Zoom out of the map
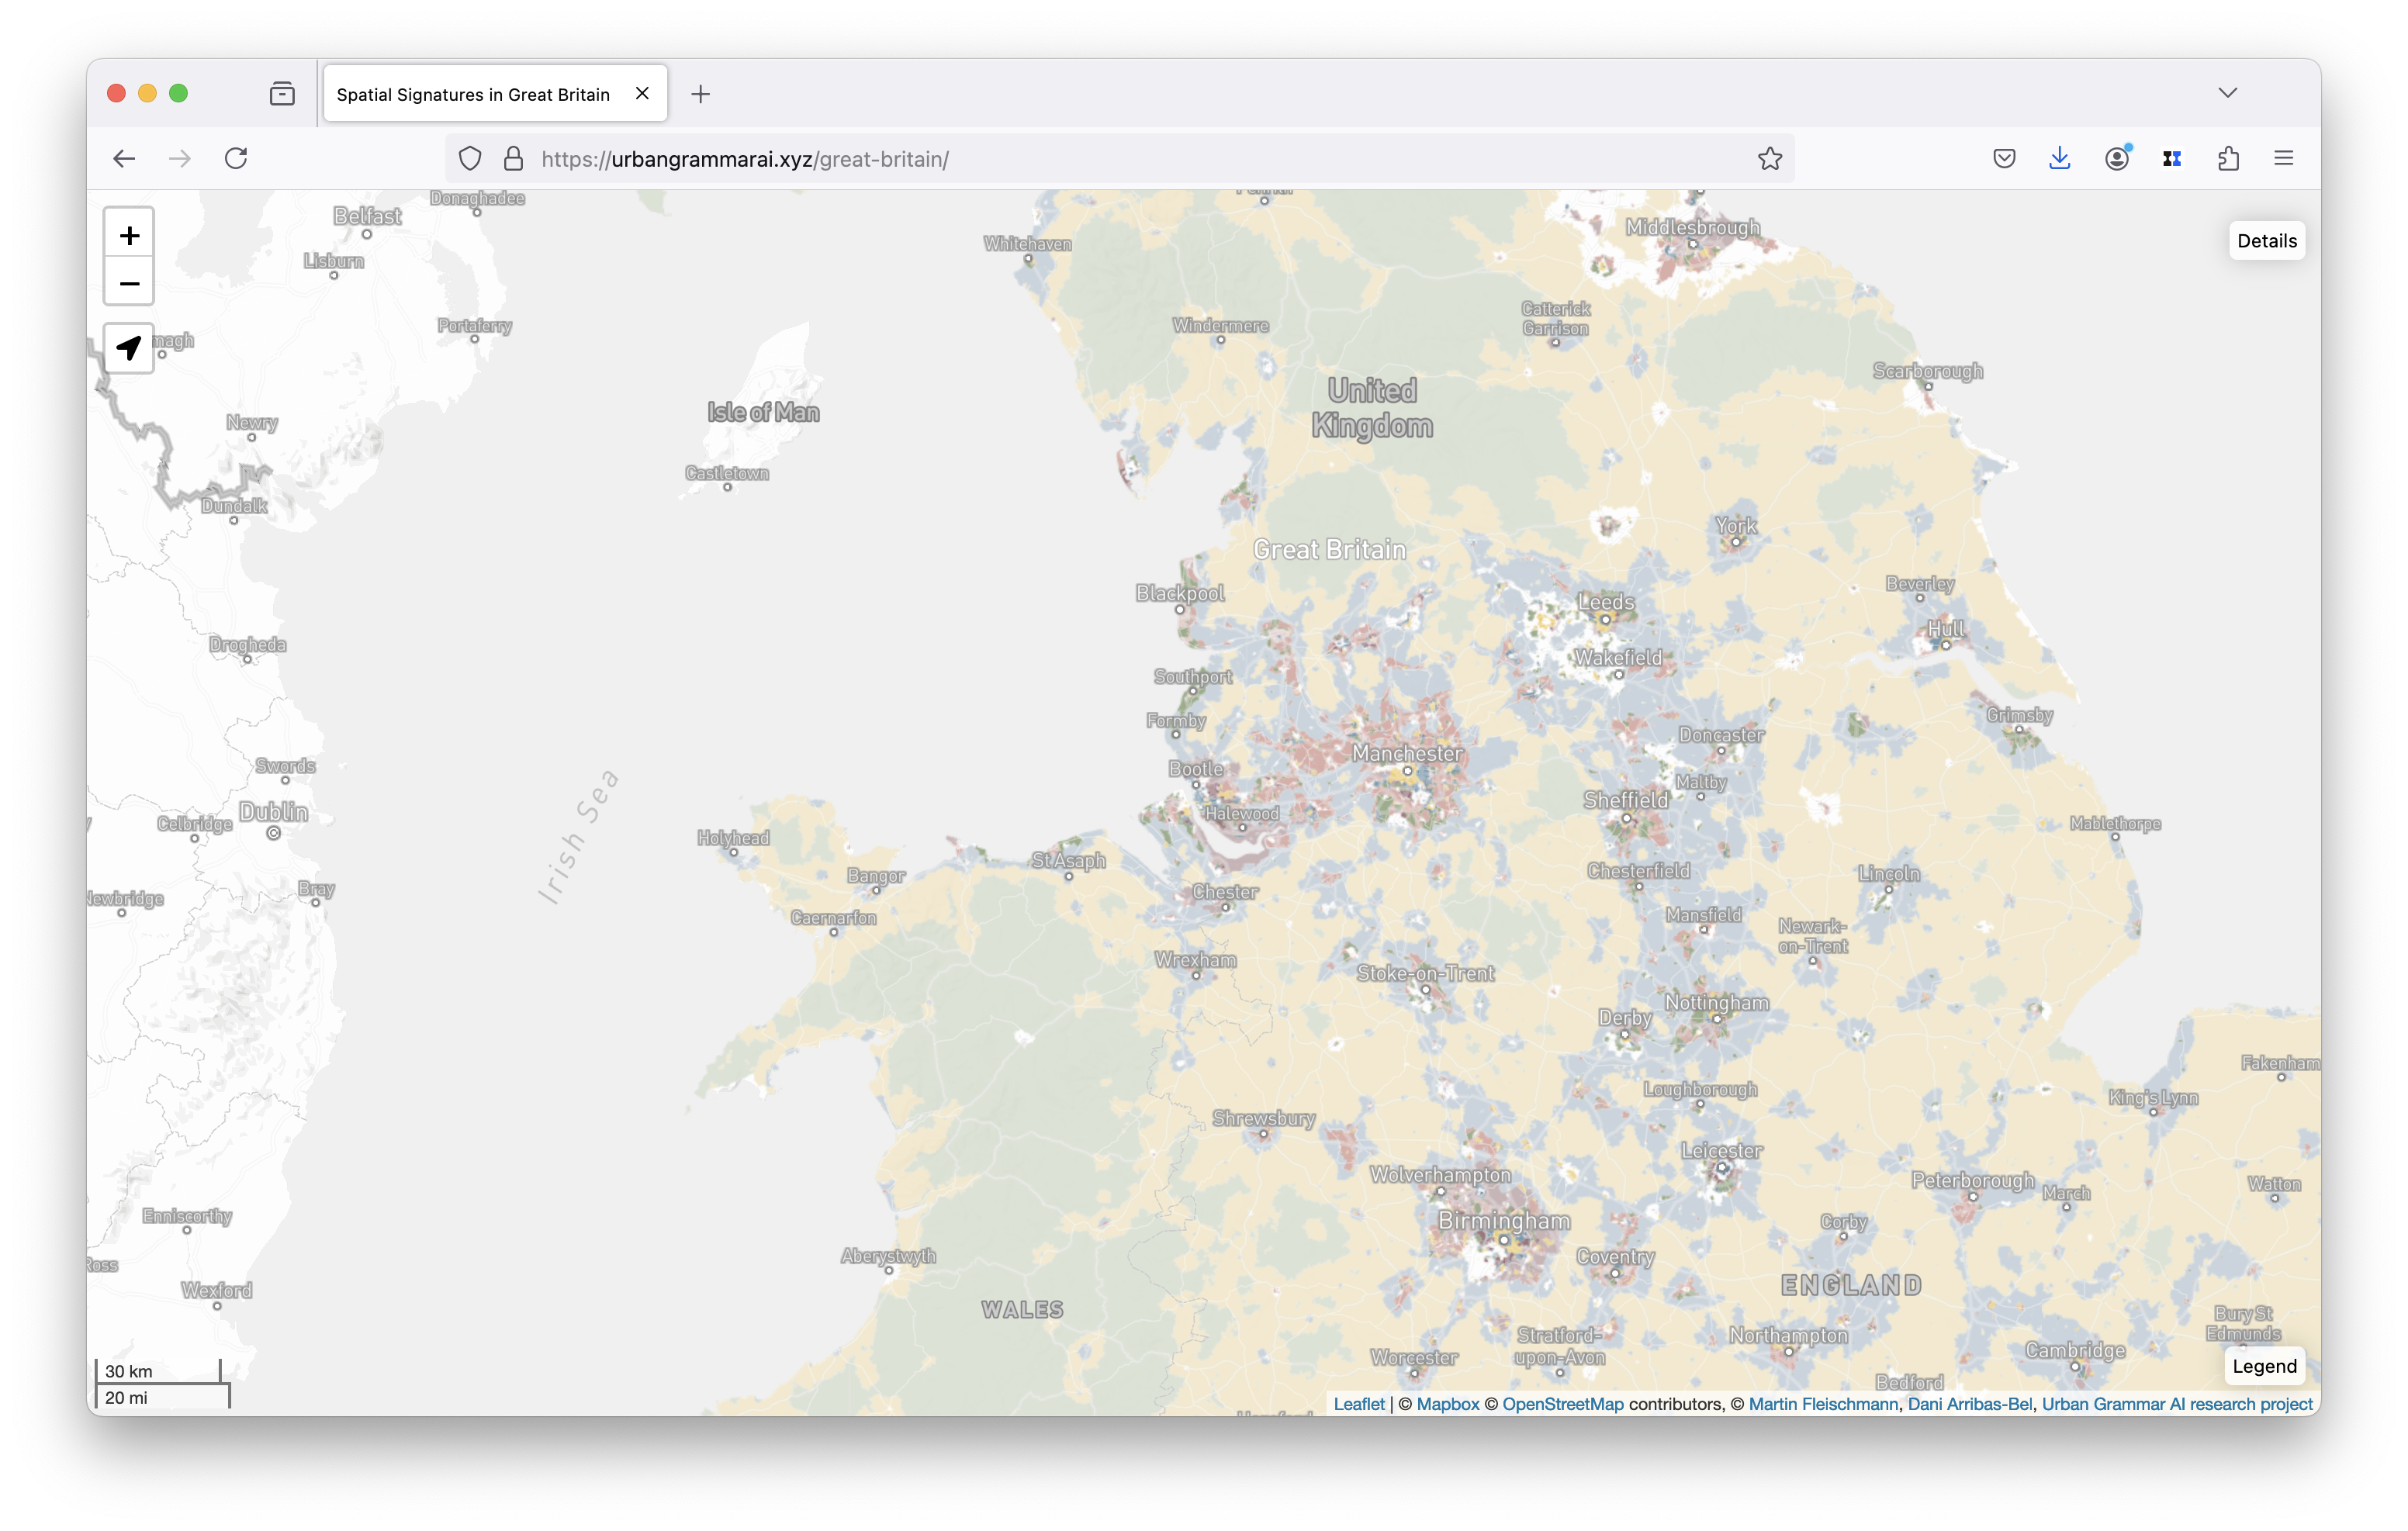 click(x=129, y=284)
